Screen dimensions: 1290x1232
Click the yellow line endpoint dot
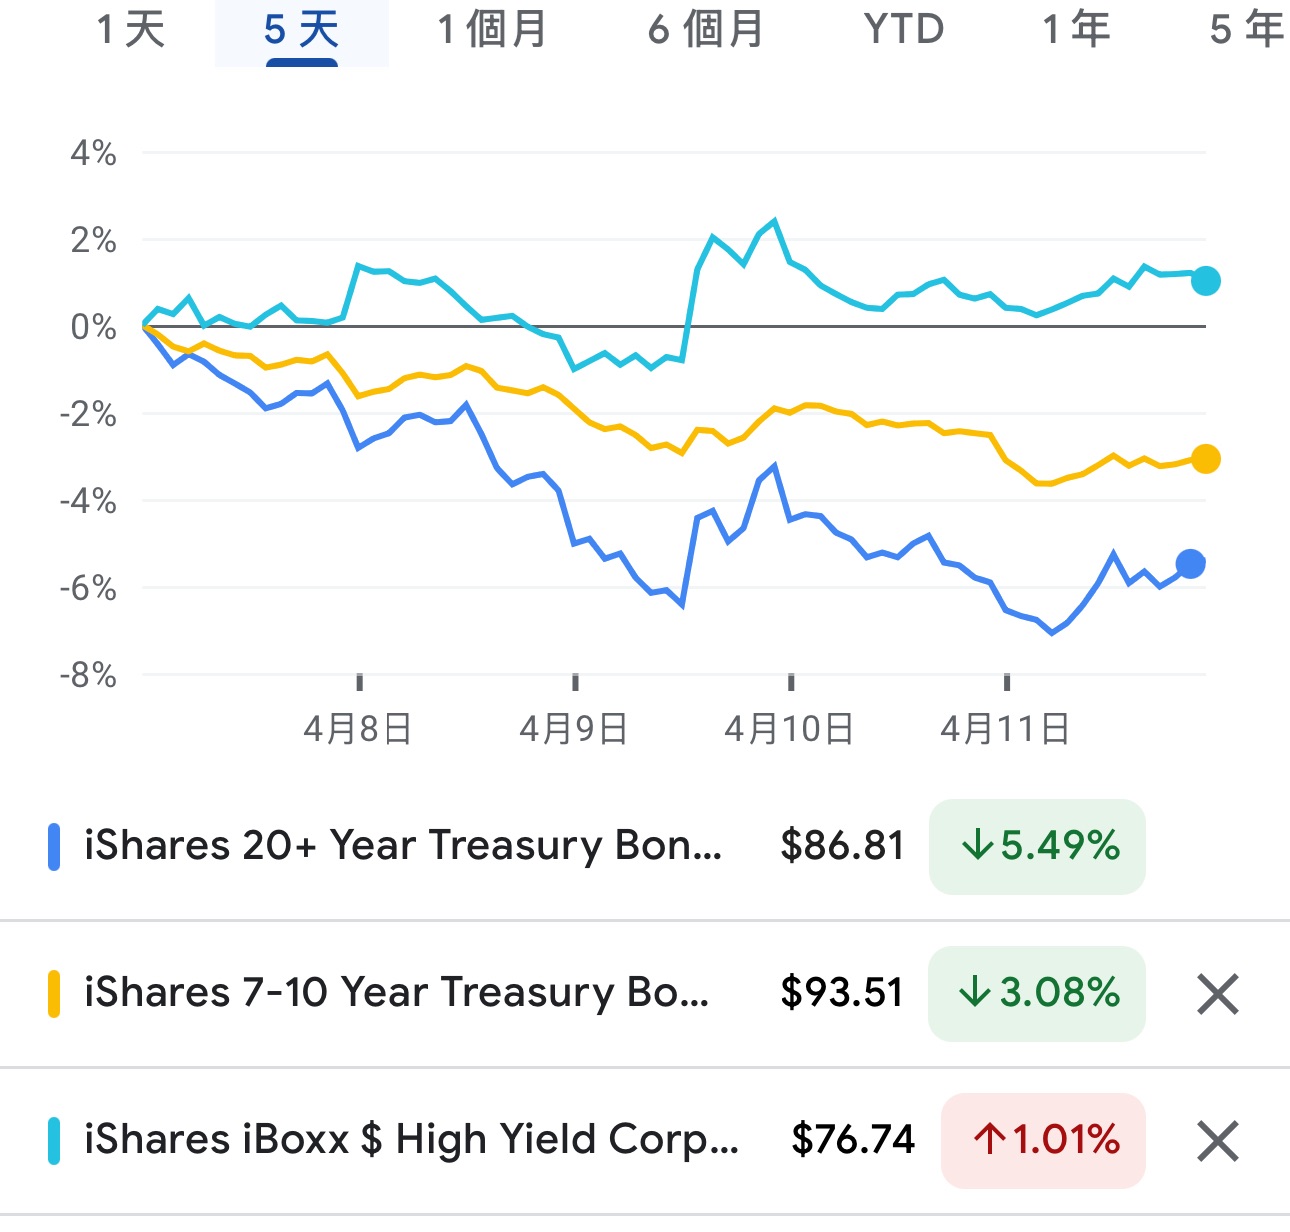coord(1206,459)
